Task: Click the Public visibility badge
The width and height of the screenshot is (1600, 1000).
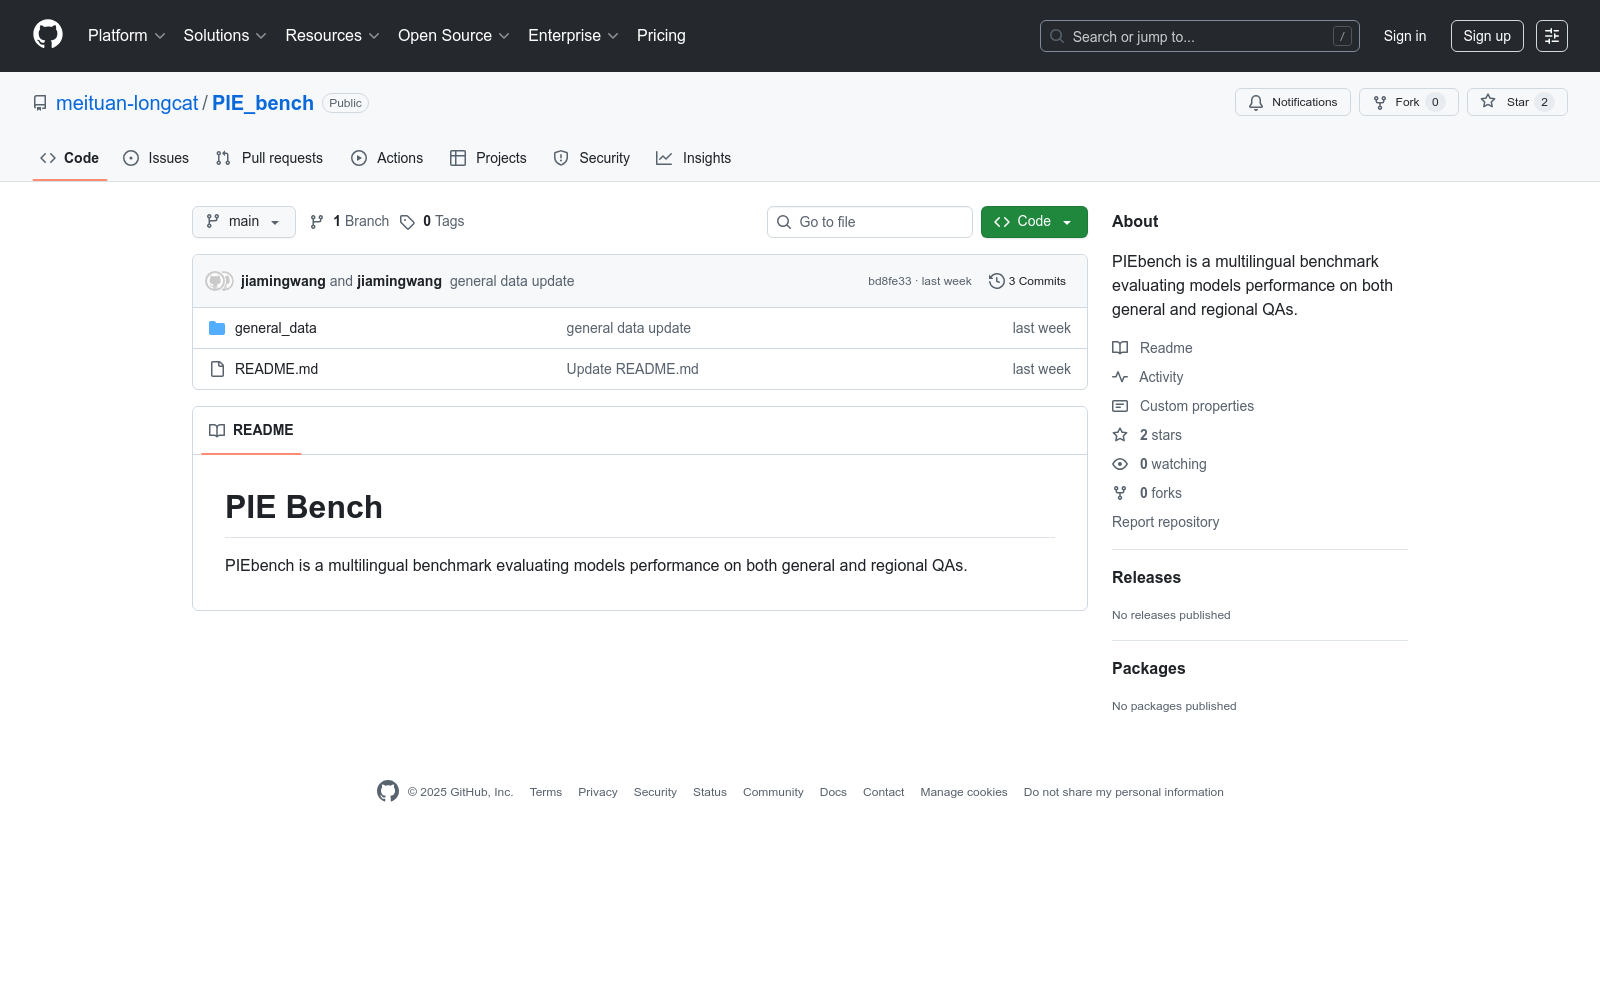Action: click(345, 103)
